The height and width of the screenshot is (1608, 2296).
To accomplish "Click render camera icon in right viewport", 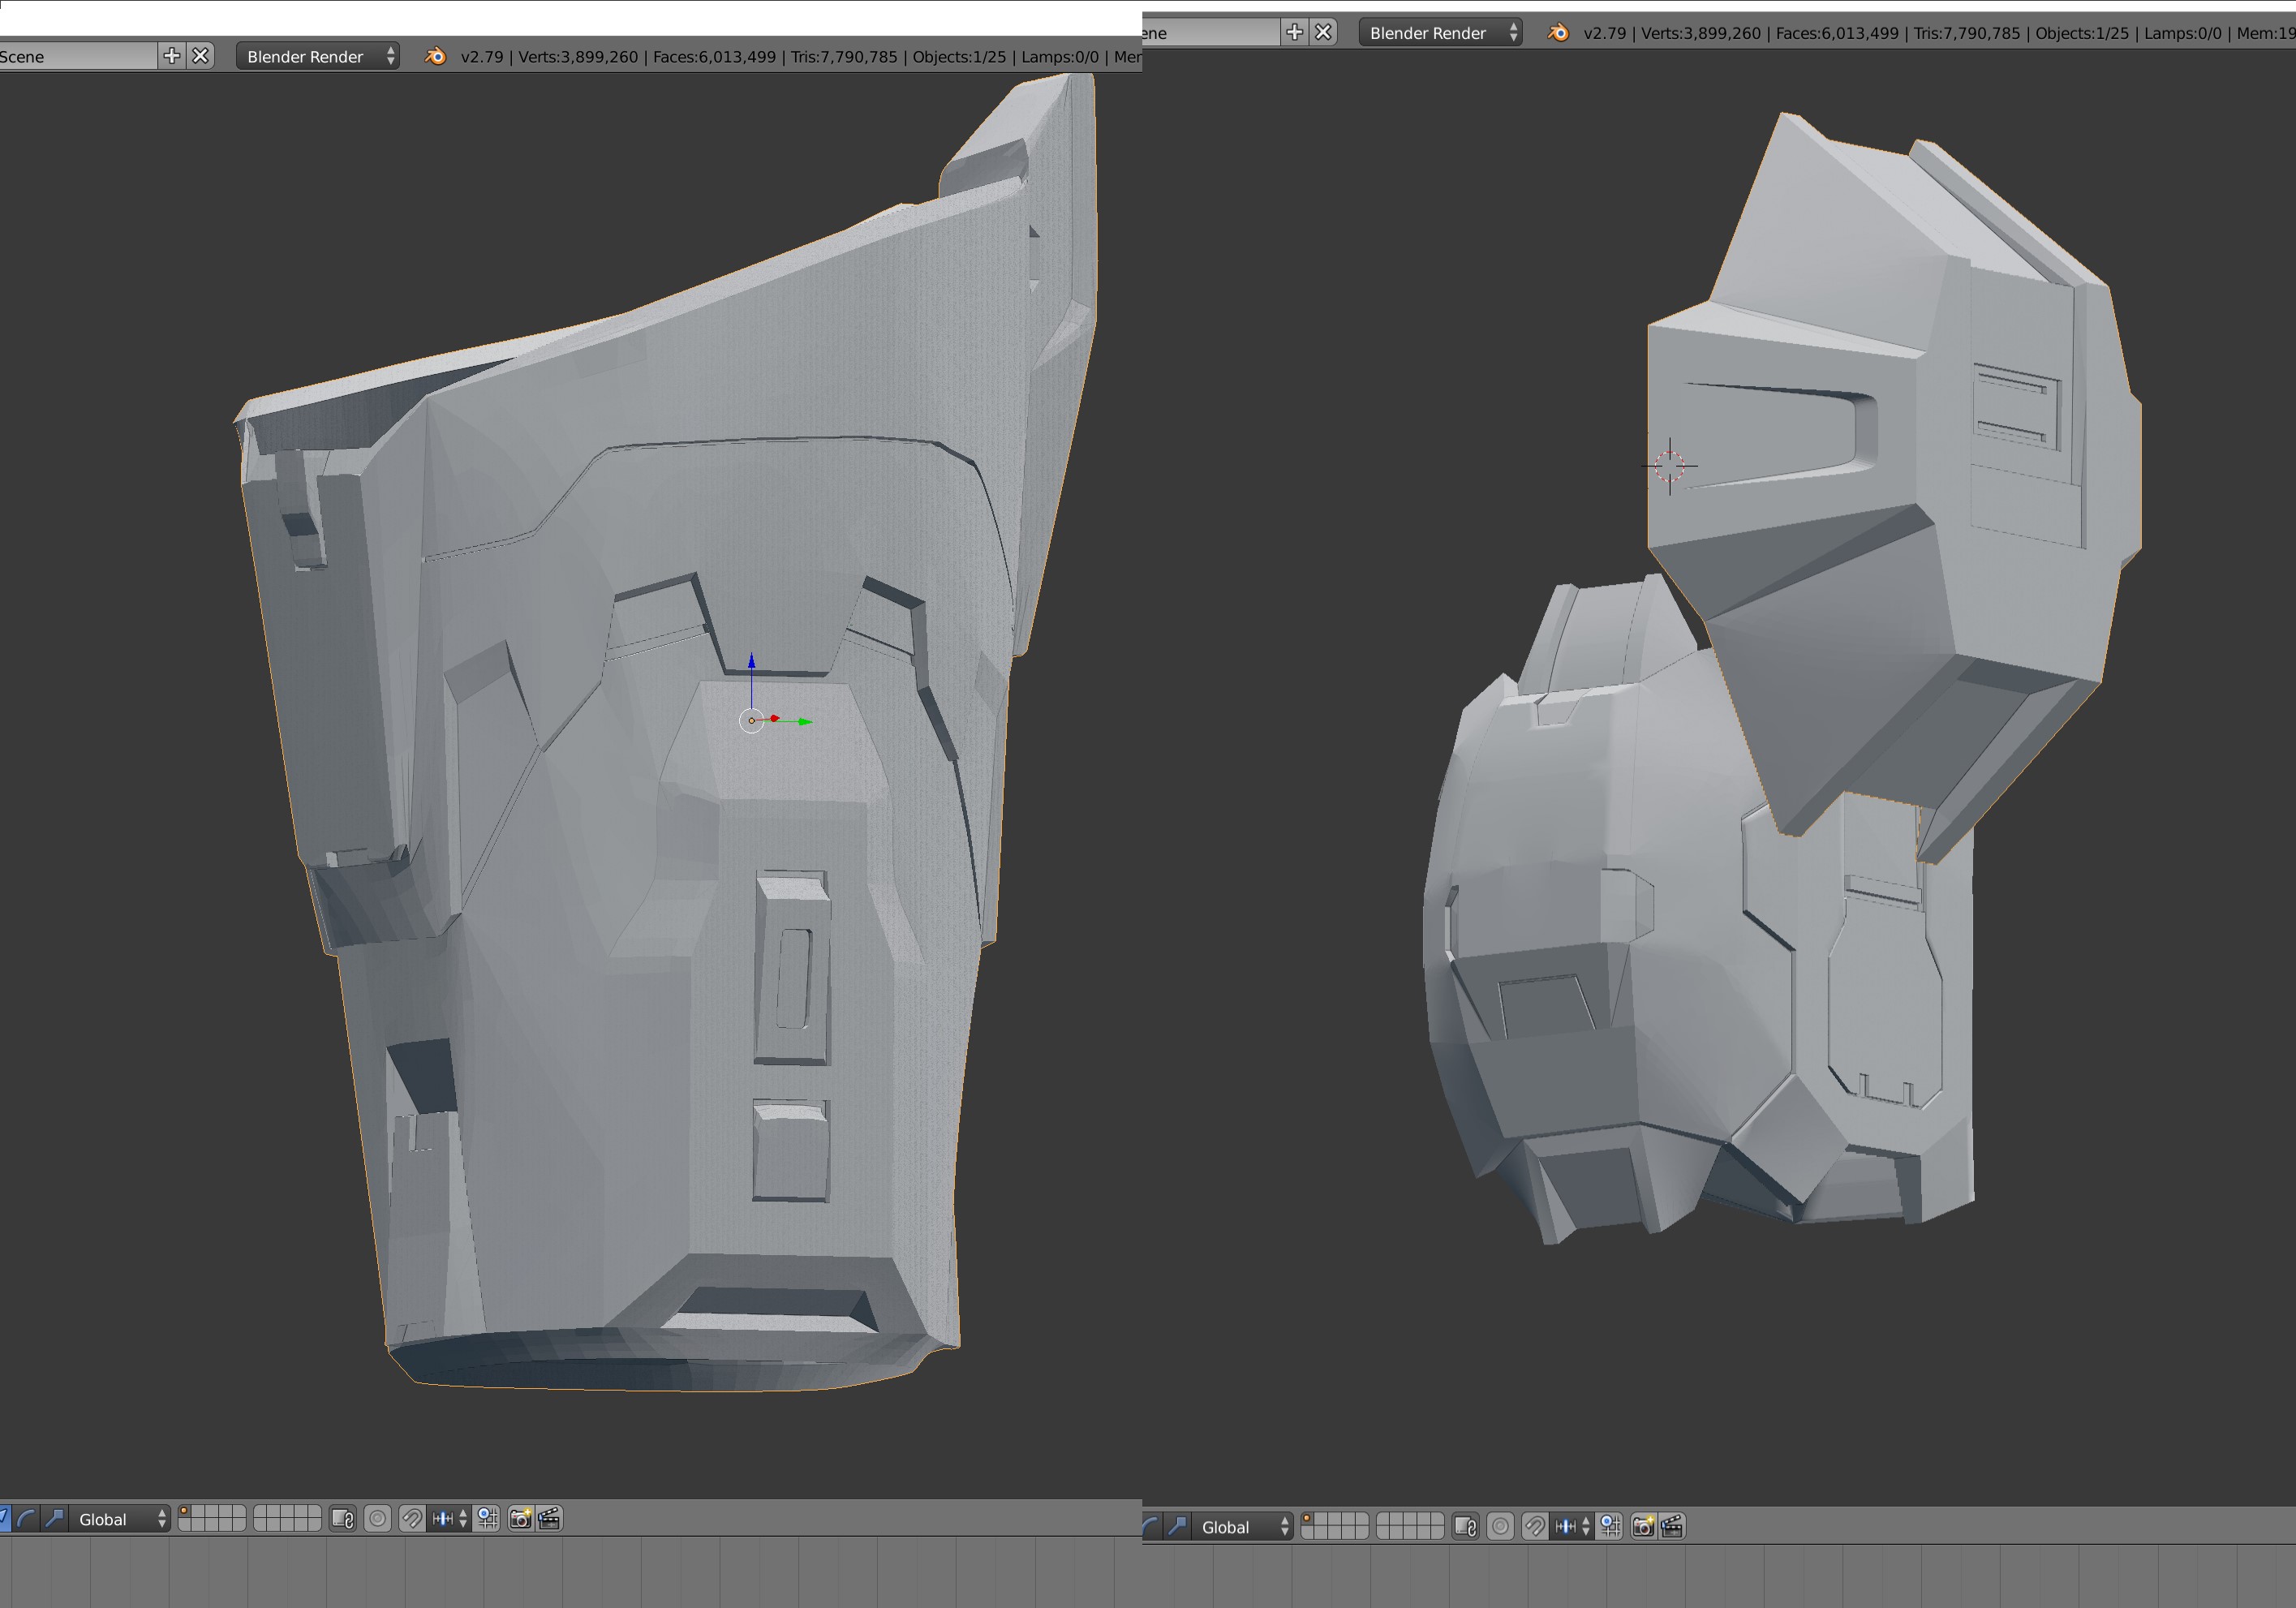I will 1643,1526.
